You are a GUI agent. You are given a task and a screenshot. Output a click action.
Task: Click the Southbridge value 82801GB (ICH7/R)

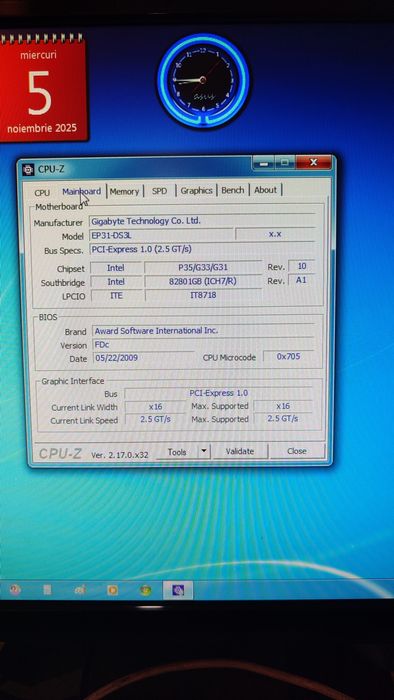click(x=203, y=281)
